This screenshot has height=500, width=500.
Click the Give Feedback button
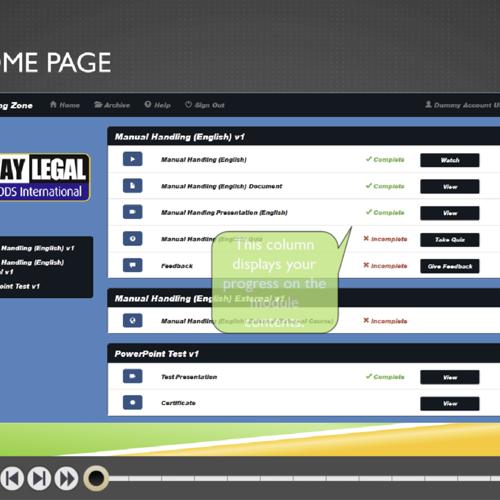point(450,266)
